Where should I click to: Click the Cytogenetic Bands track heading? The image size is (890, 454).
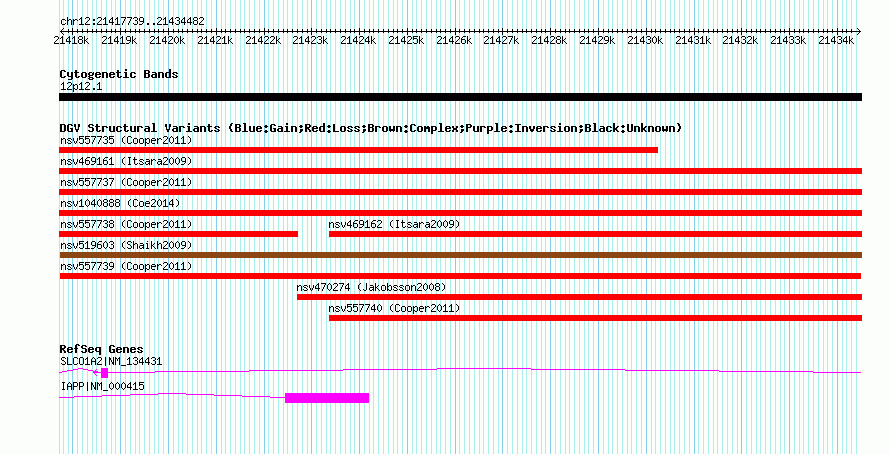(x=119, y=74)
